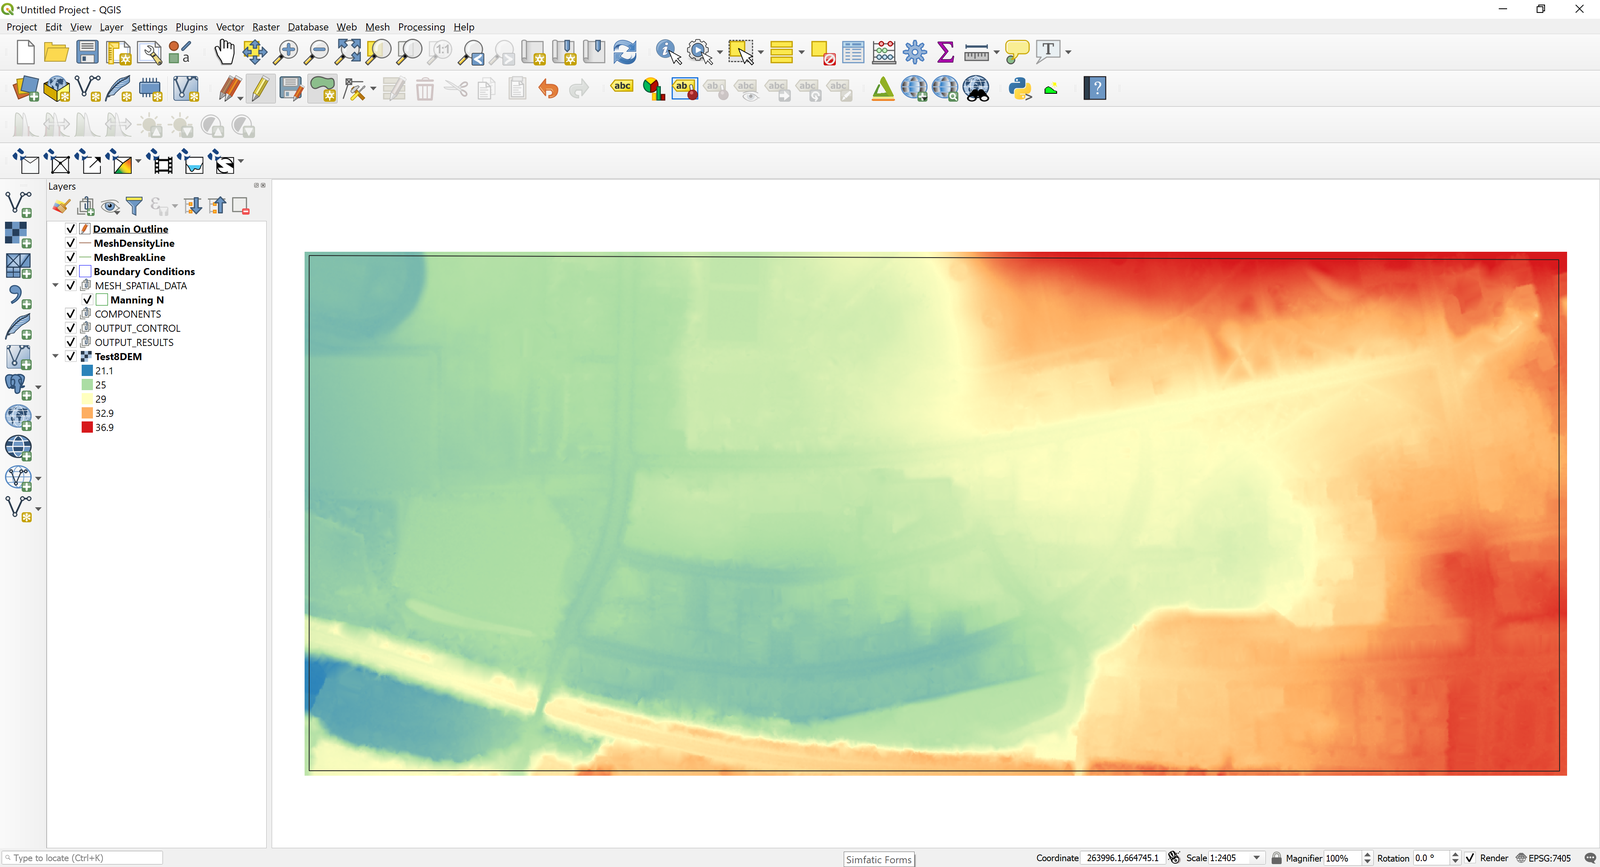Click the Add Raster Layer icon
Image resolution: width=1600 pixels, height=867 pixels.
(x=17, y=234)
